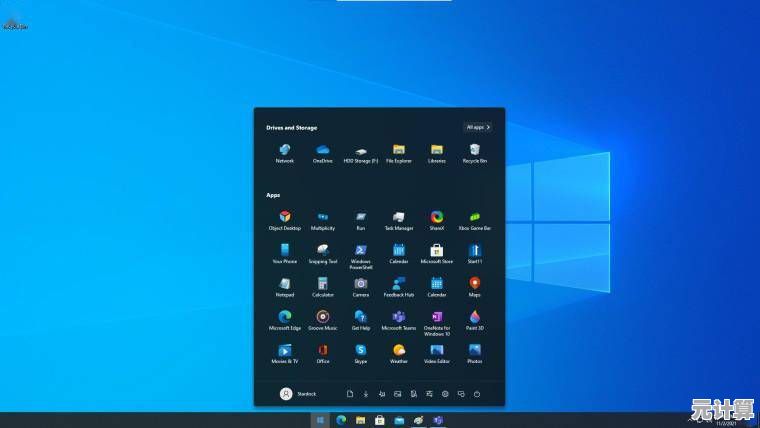The width and height of the screenshot is (760, 428).
Task: Open Microsoft Store from the taskbar
Action: click(380, 420)
